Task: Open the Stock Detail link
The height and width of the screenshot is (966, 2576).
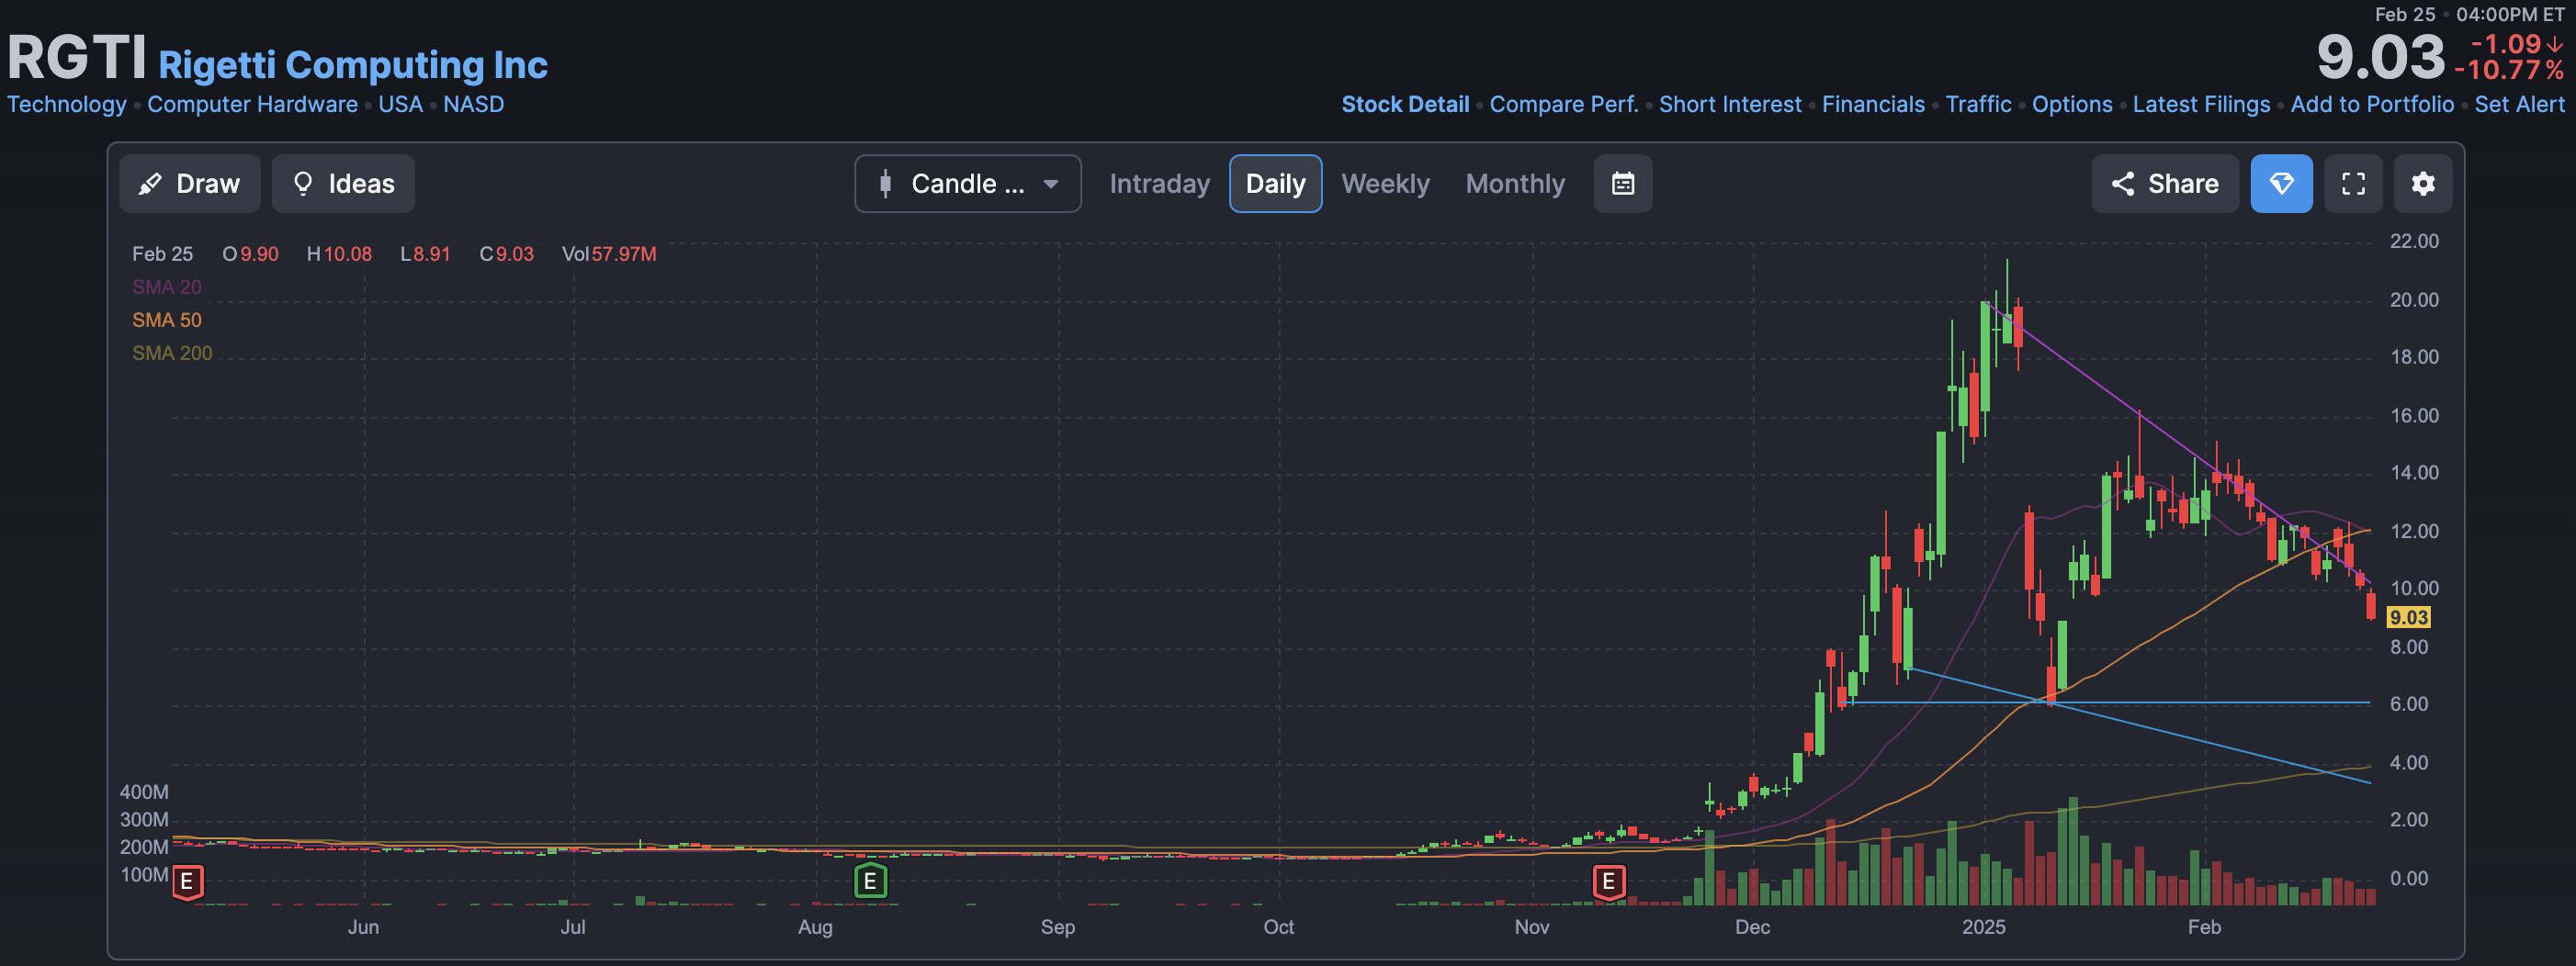Action: pyautogui.click(x=1405, y=104)
